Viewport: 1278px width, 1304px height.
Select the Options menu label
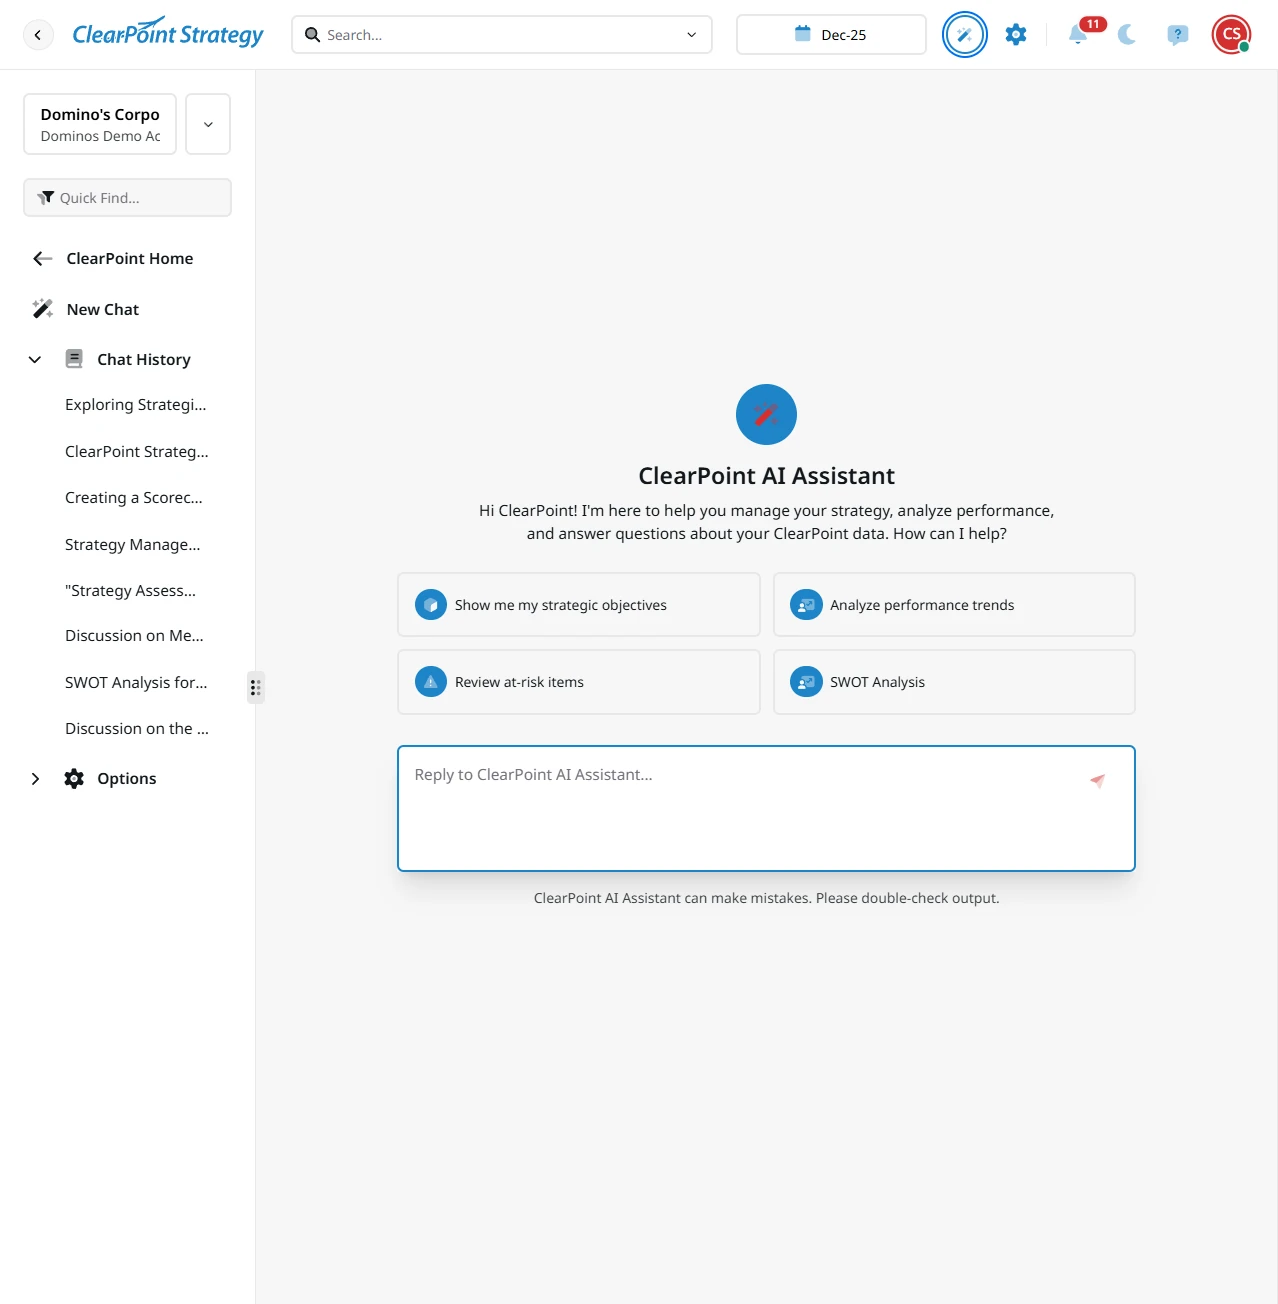pyautogui.click(x=127, y=779)
